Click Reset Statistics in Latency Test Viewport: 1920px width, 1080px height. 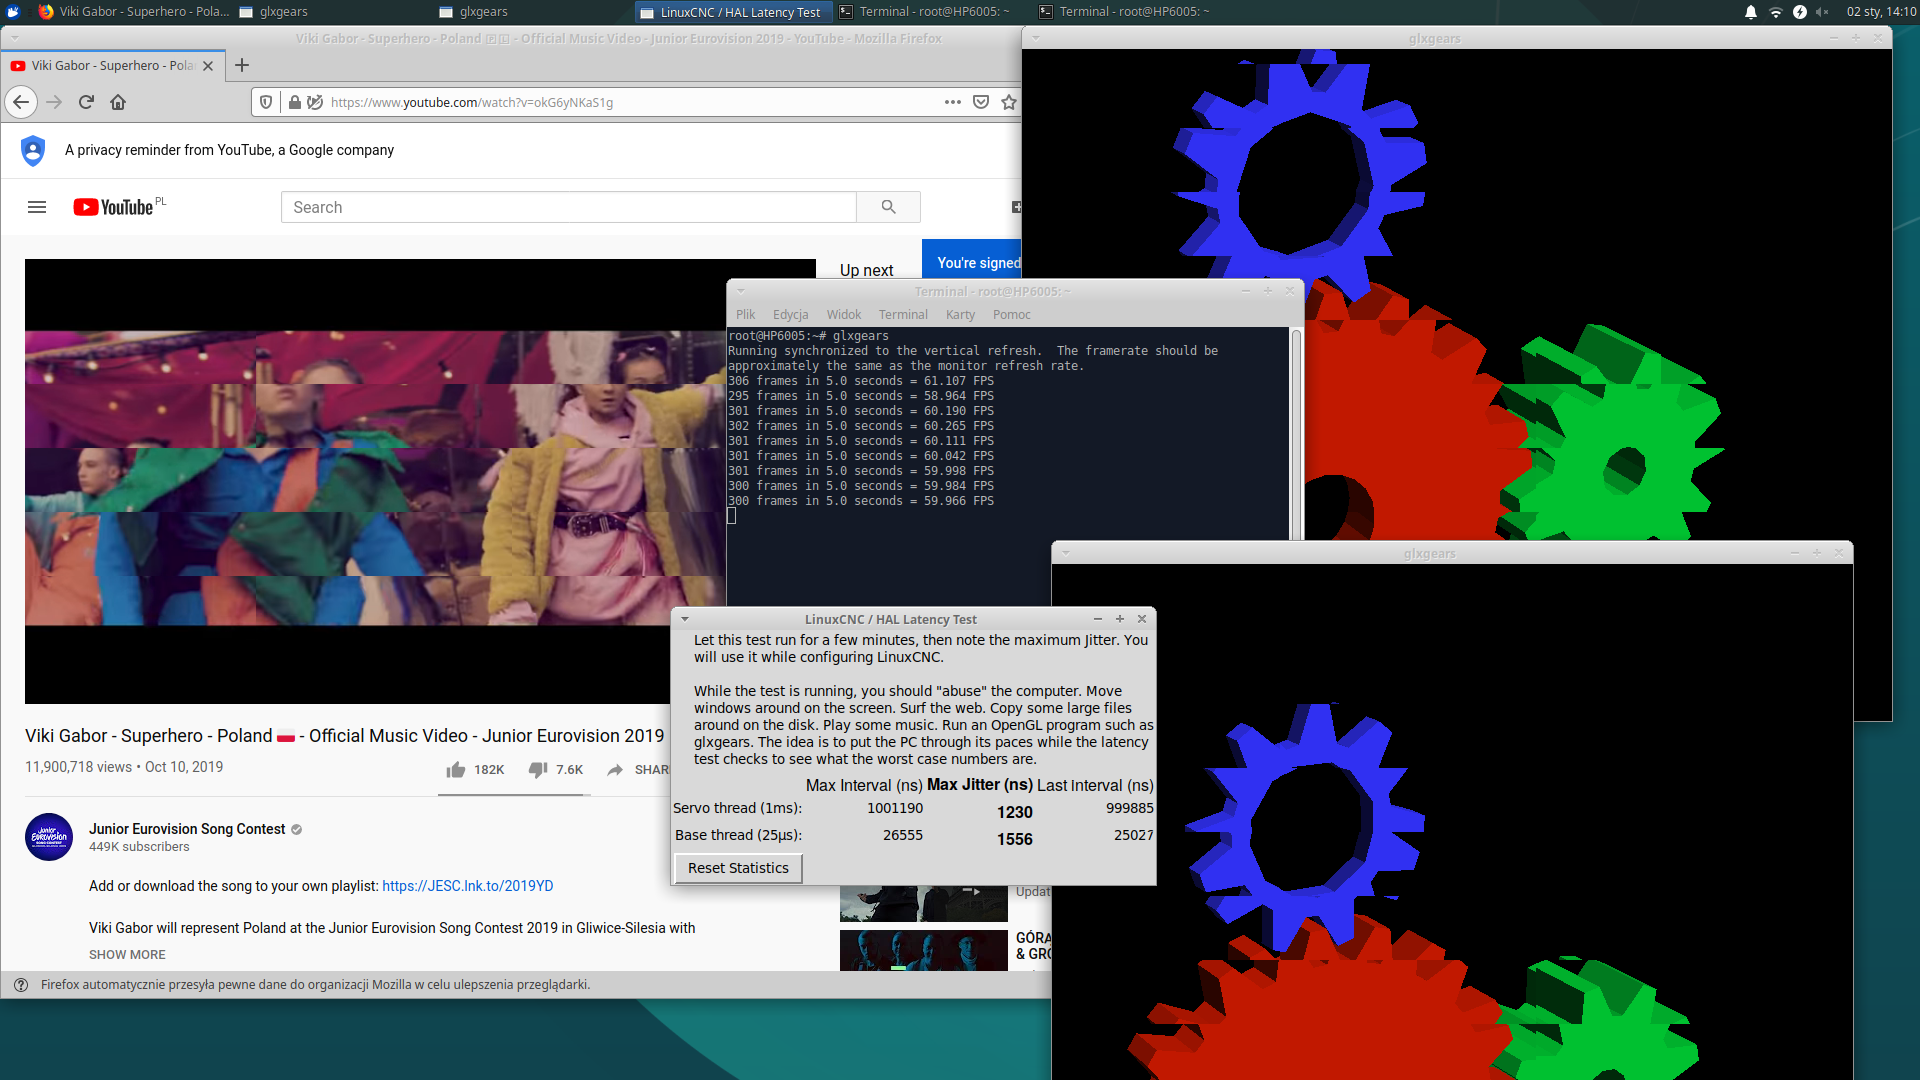[x=738, y=868]
